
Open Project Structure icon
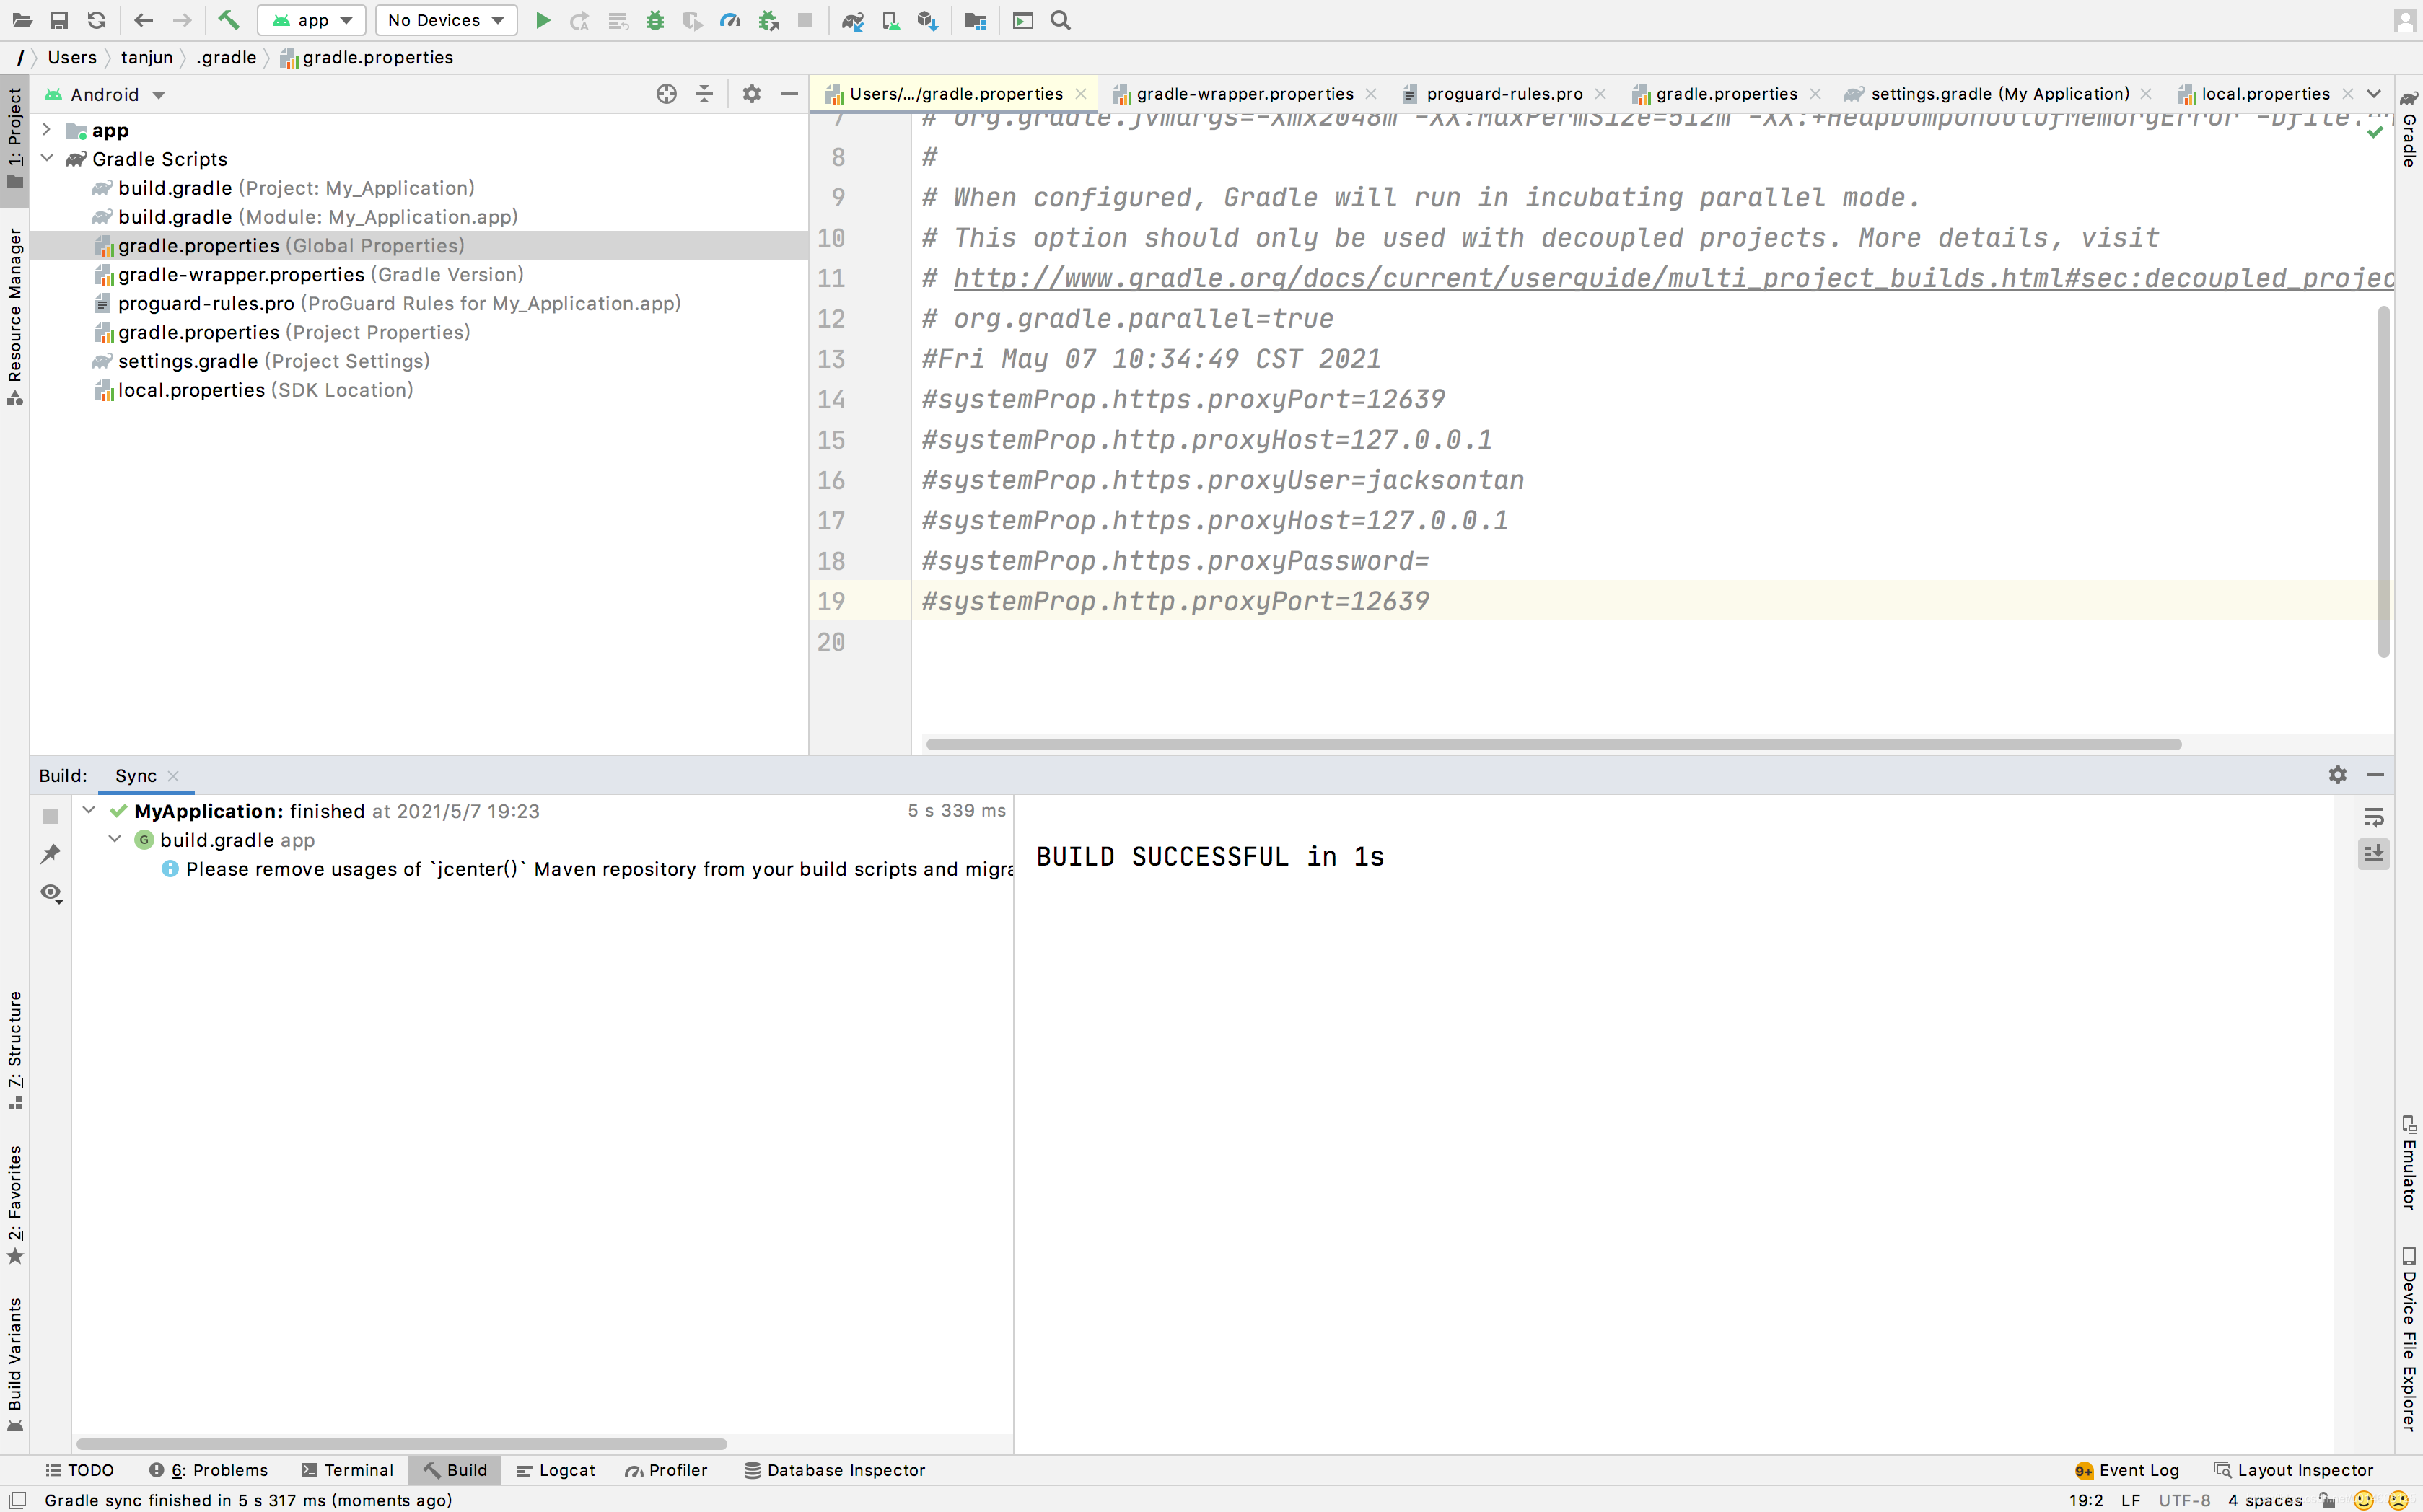(976, 20)
